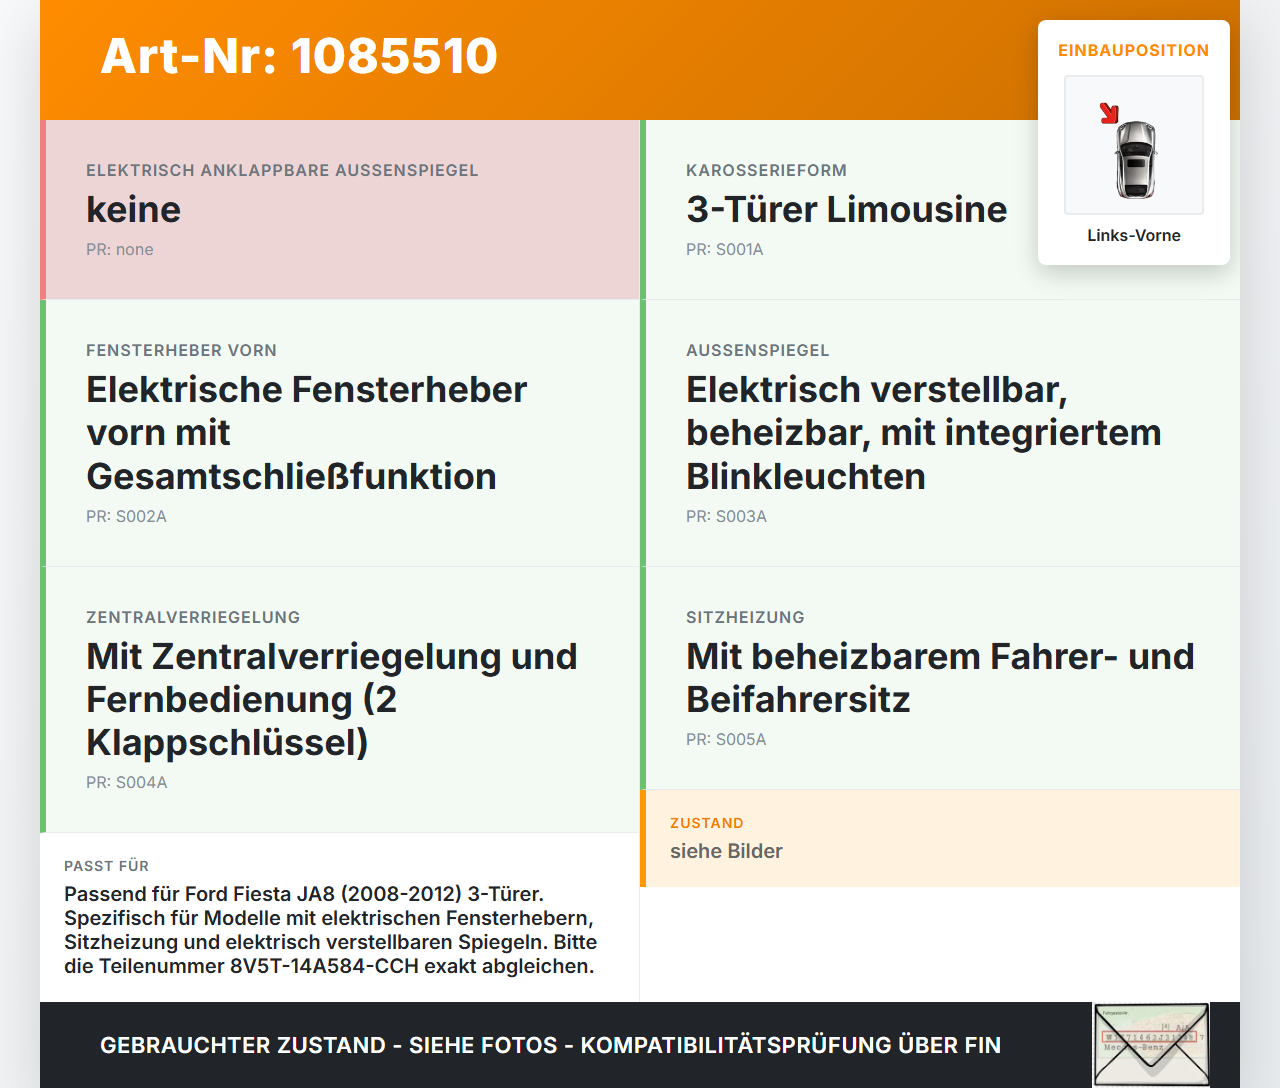Open the envelope document thumbnail in footer
This screenshot has height=1089, width=1280.
1151,1045
